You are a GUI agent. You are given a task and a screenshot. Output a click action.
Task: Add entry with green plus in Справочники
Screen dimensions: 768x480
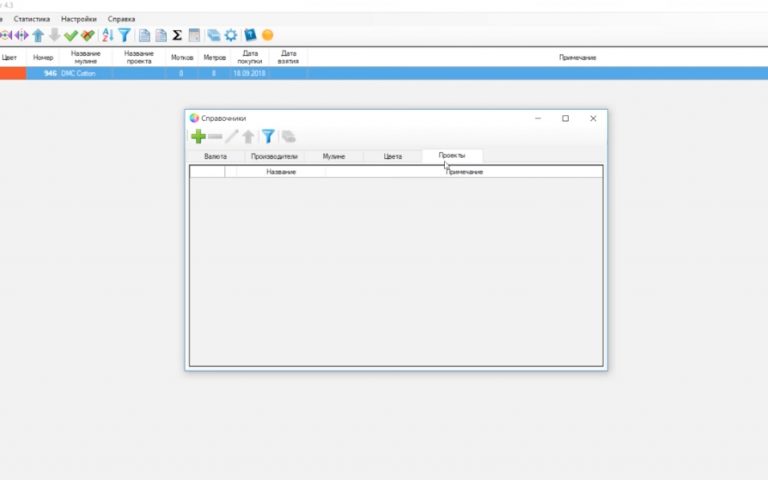click(x=198, y=136)
